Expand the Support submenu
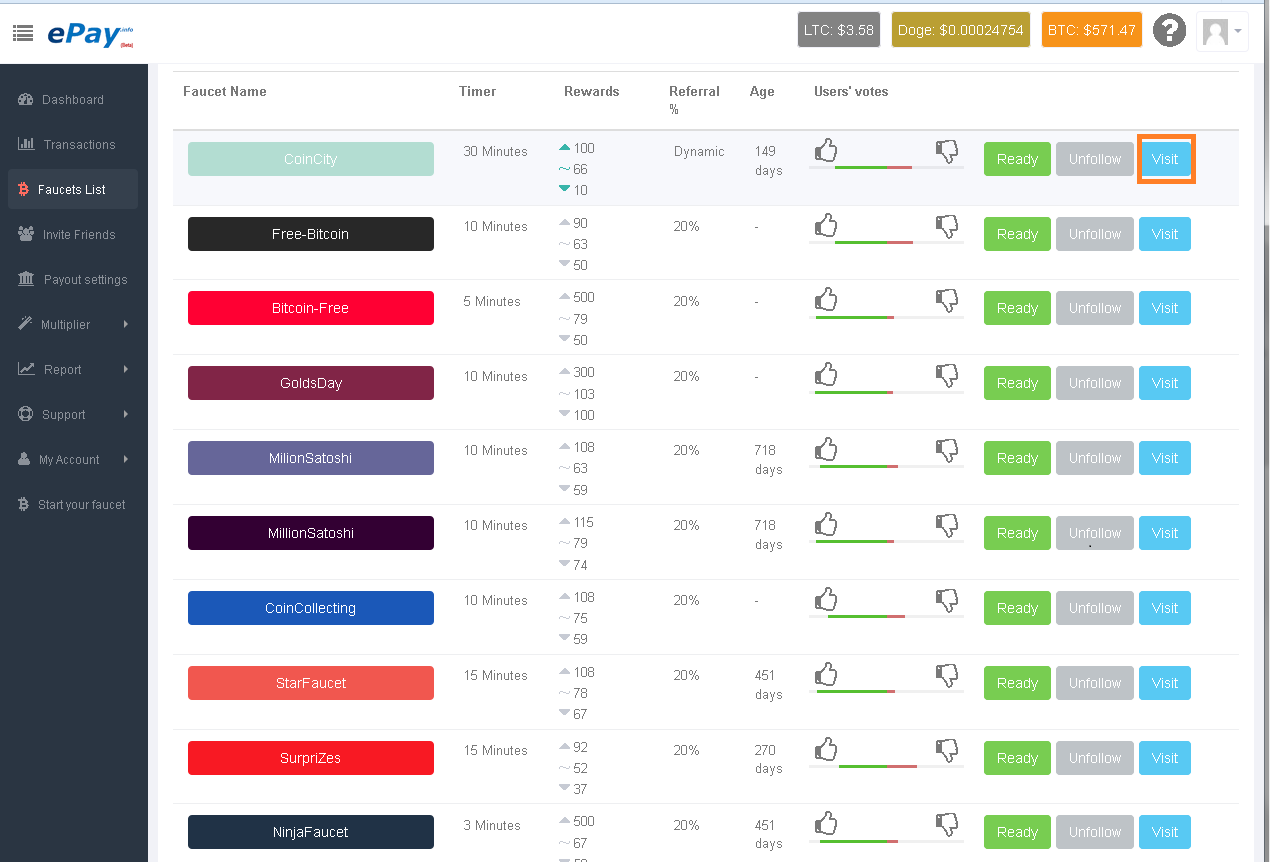1270x862 pixels. [x=73, y=415]
